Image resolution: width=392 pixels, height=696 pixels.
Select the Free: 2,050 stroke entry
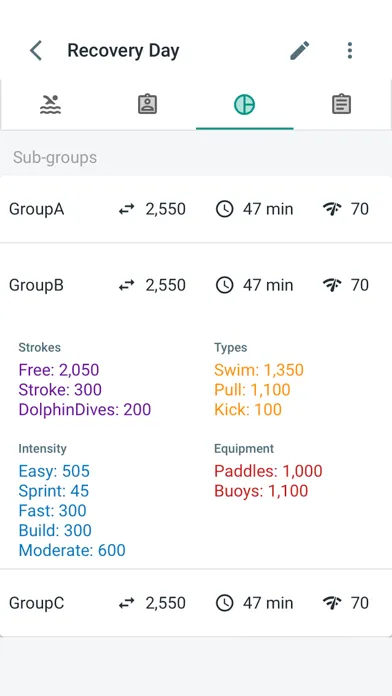pos(59,370)
